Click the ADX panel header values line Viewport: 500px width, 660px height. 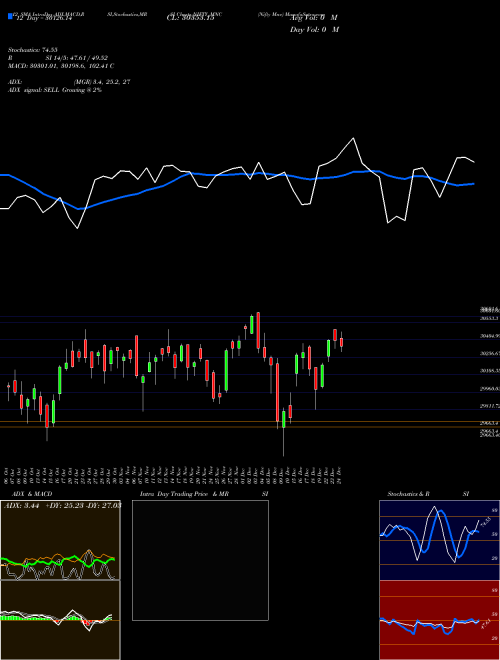62,506
